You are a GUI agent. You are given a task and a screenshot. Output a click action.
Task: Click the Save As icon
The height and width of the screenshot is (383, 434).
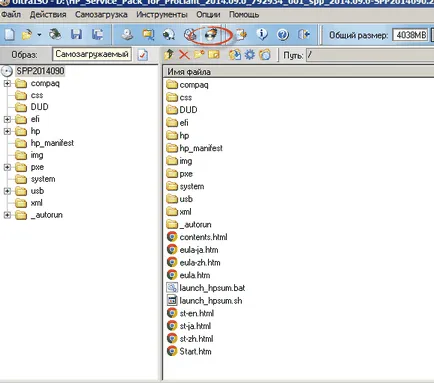98,34
